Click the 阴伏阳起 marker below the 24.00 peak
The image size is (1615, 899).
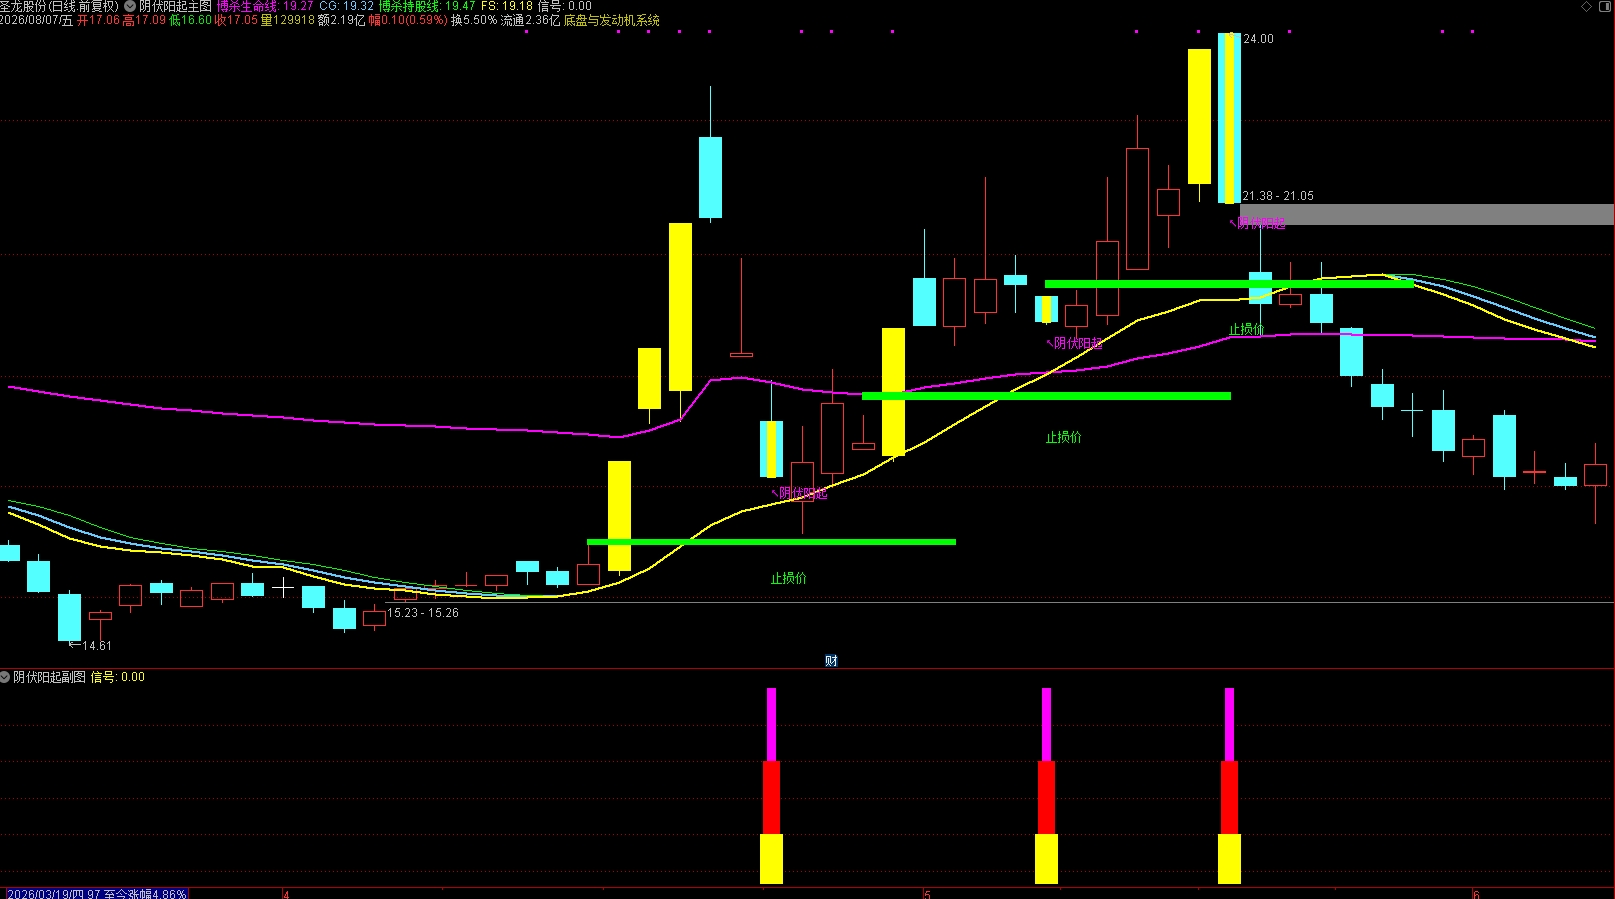click(x=1257, y=223)
